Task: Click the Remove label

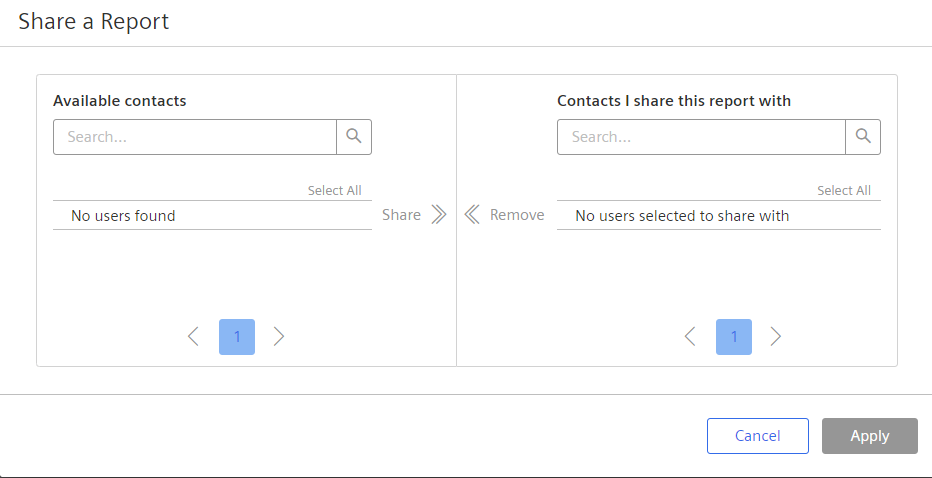Action: [x=517, y=215]
